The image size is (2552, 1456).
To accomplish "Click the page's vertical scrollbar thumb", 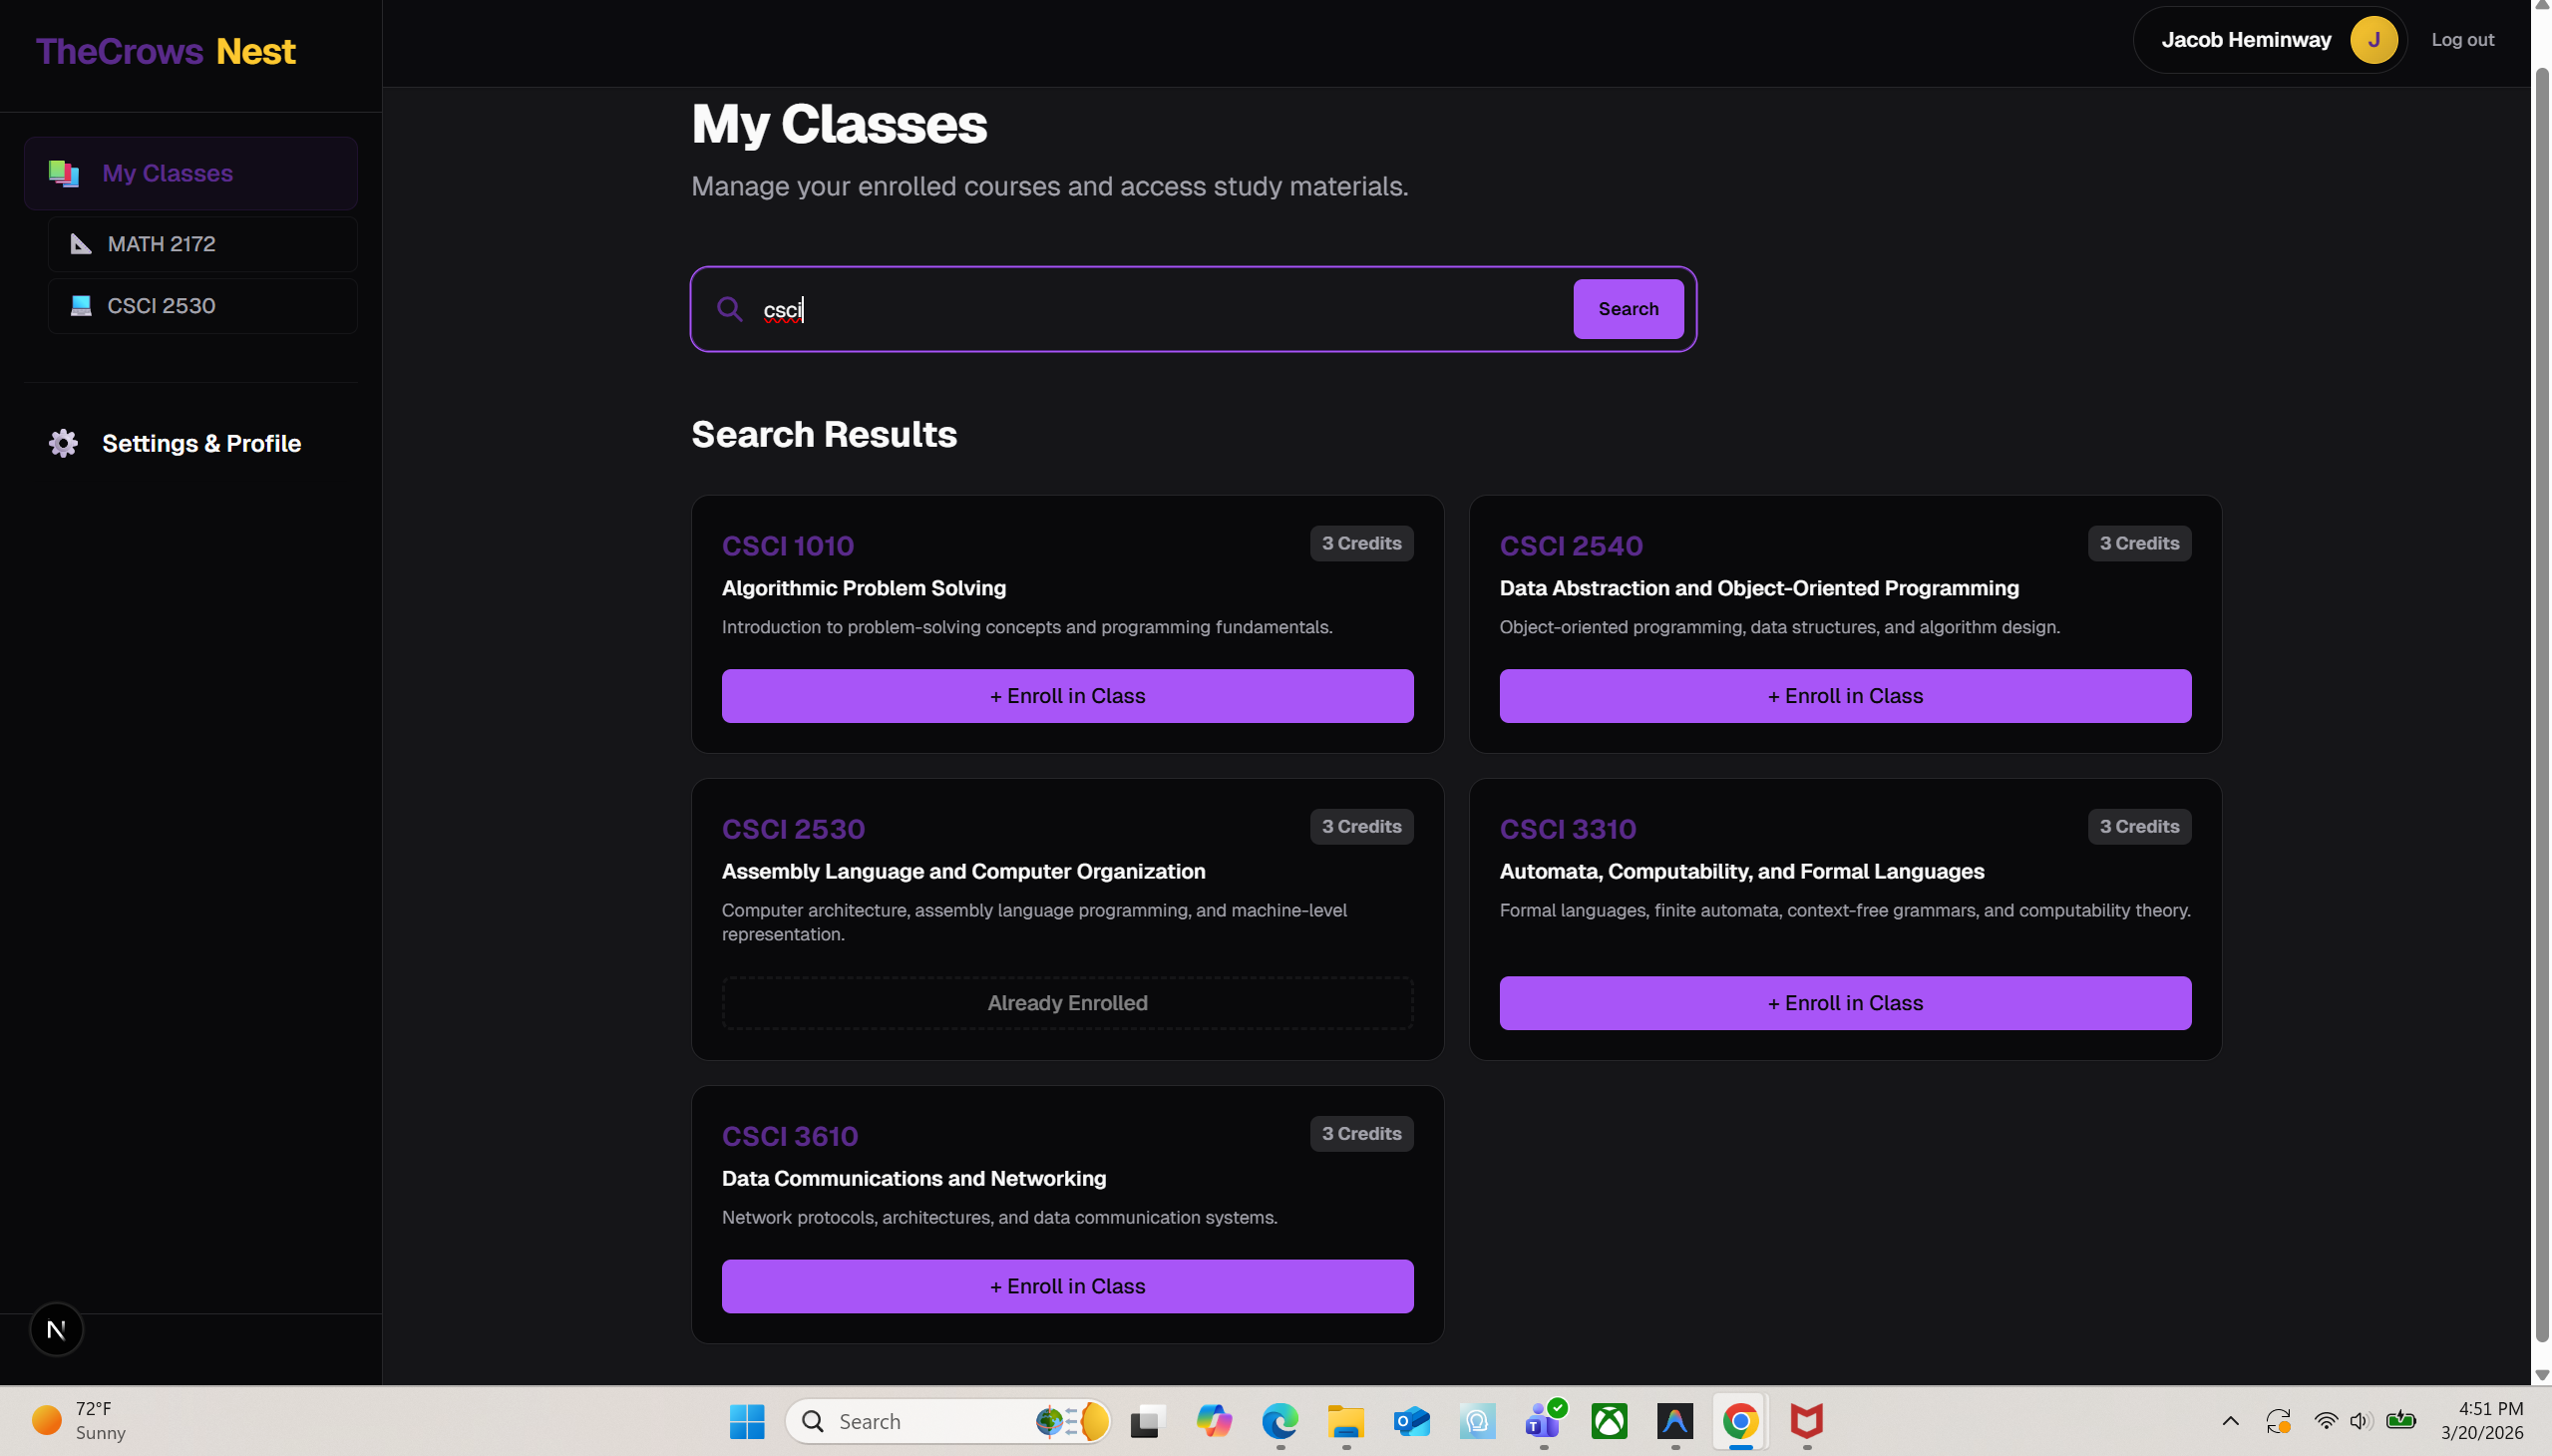I will tap(2542, 700).
